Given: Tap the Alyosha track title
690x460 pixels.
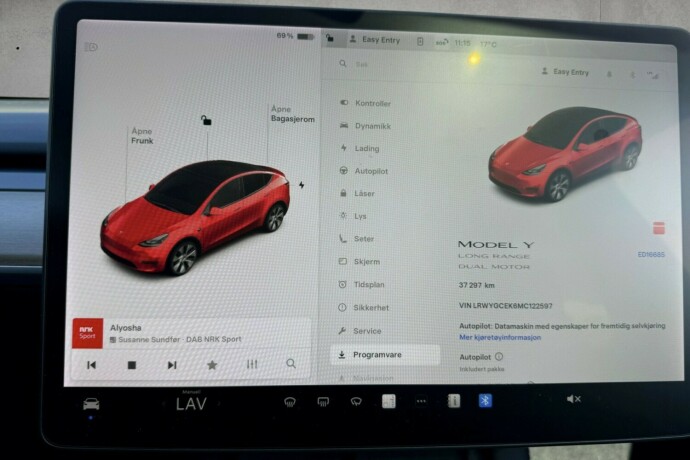Looking at the screenshot, I should [125, 328].
